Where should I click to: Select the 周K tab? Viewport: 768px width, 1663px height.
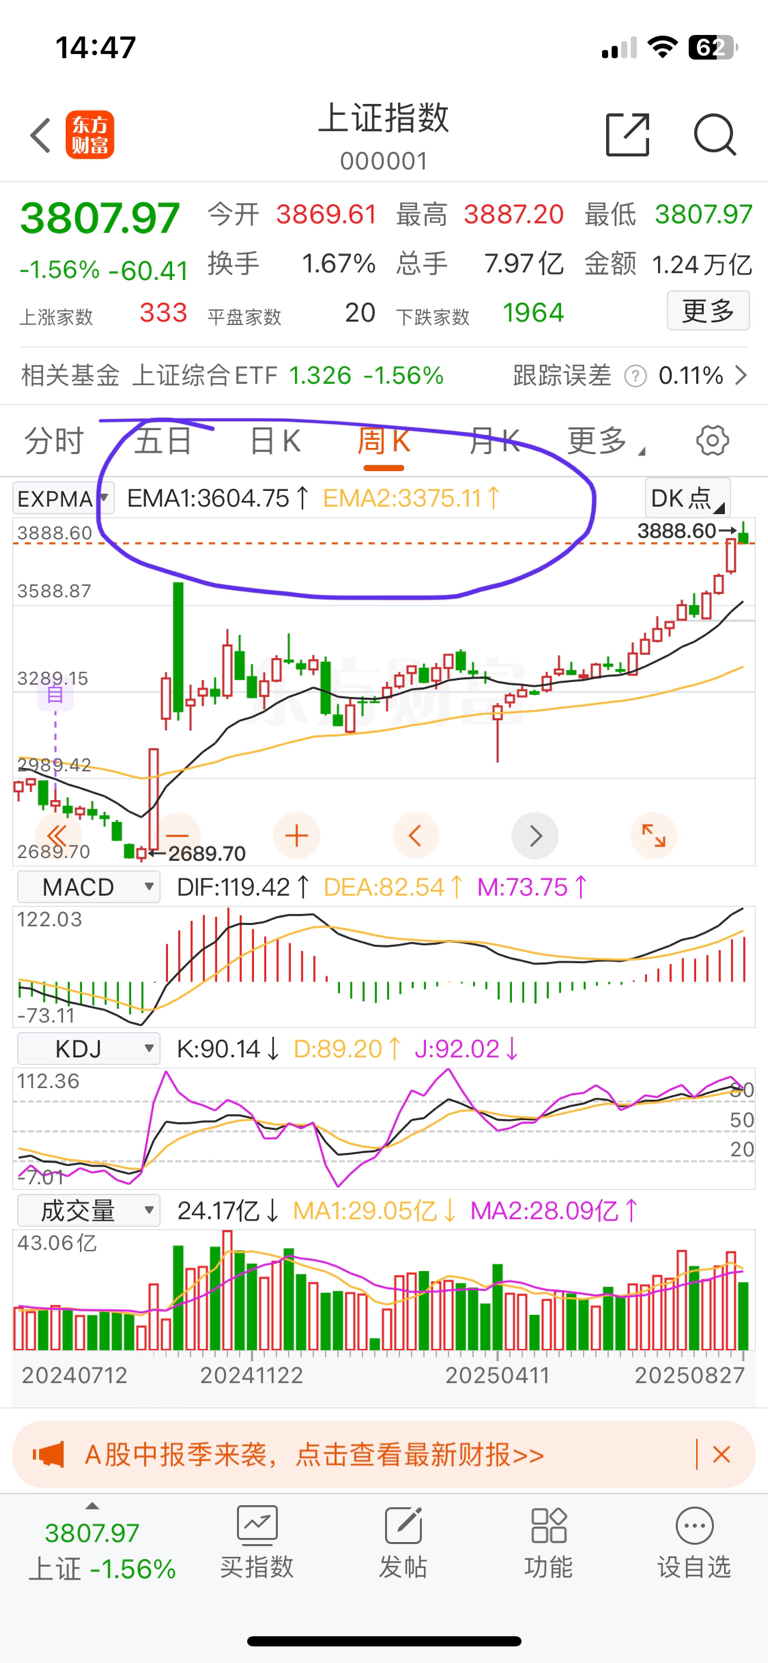(x=384, y=440)
